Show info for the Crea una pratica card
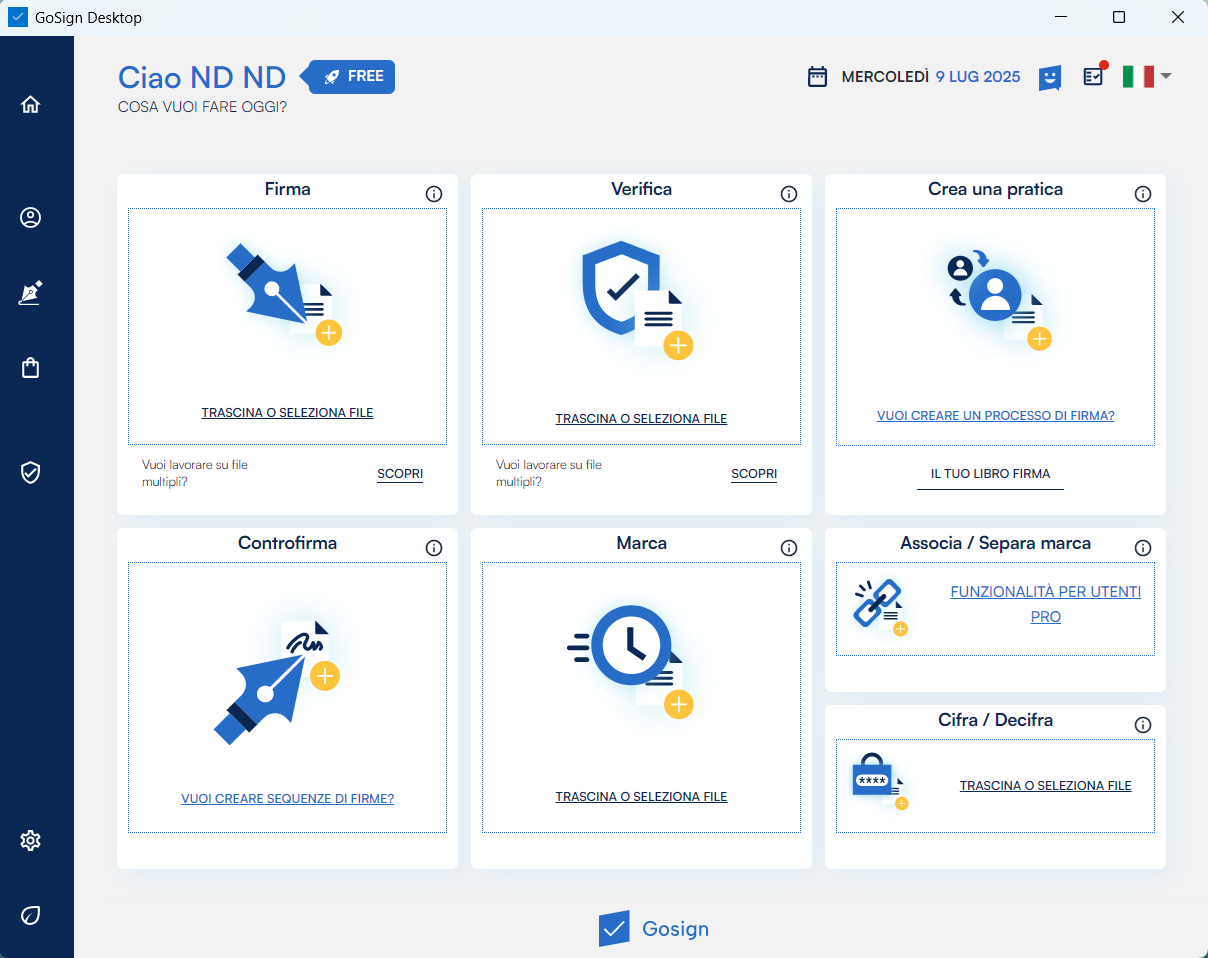Screen dimensions: 1208x958 [x=1143, y=194]
